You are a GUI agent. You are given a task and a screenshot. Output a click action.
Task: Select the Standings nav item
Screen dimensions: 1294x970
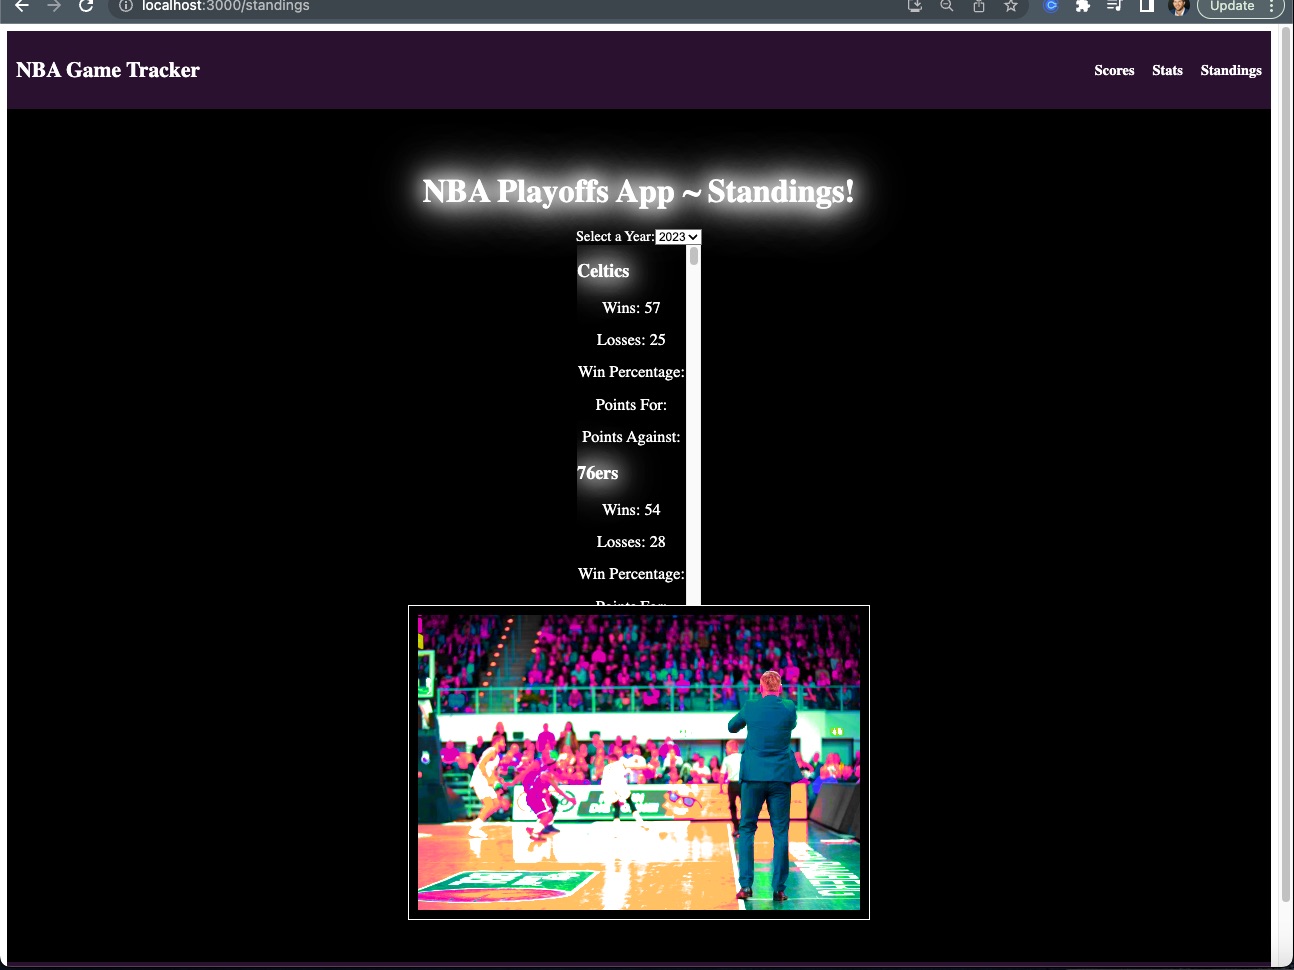point(1230,70)
